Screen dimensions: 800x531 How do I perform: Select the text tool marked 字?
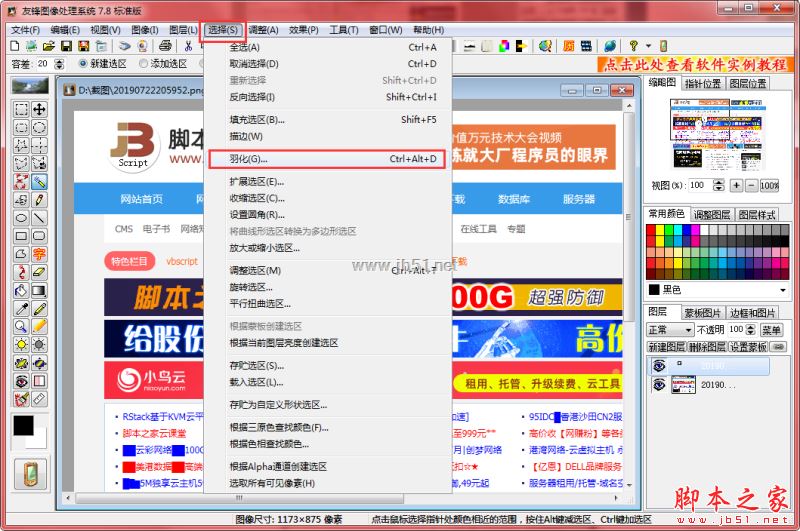(39, 254)
